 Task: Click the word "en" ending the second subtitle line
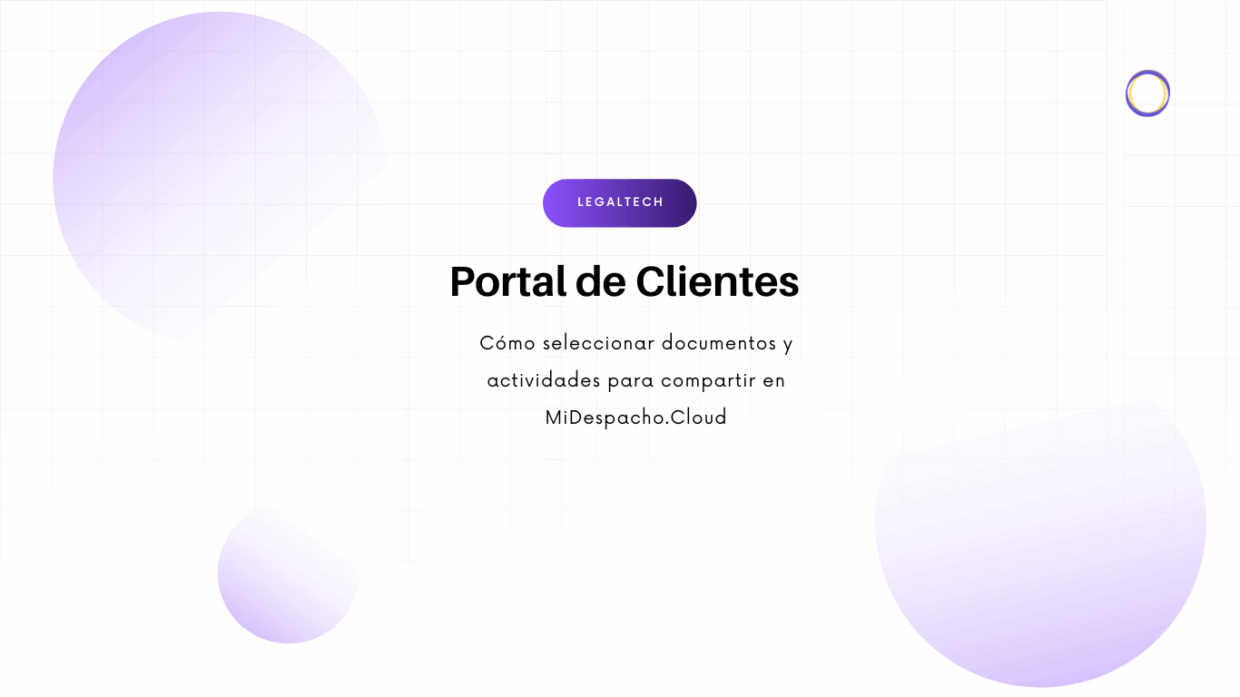pos(774,382)
